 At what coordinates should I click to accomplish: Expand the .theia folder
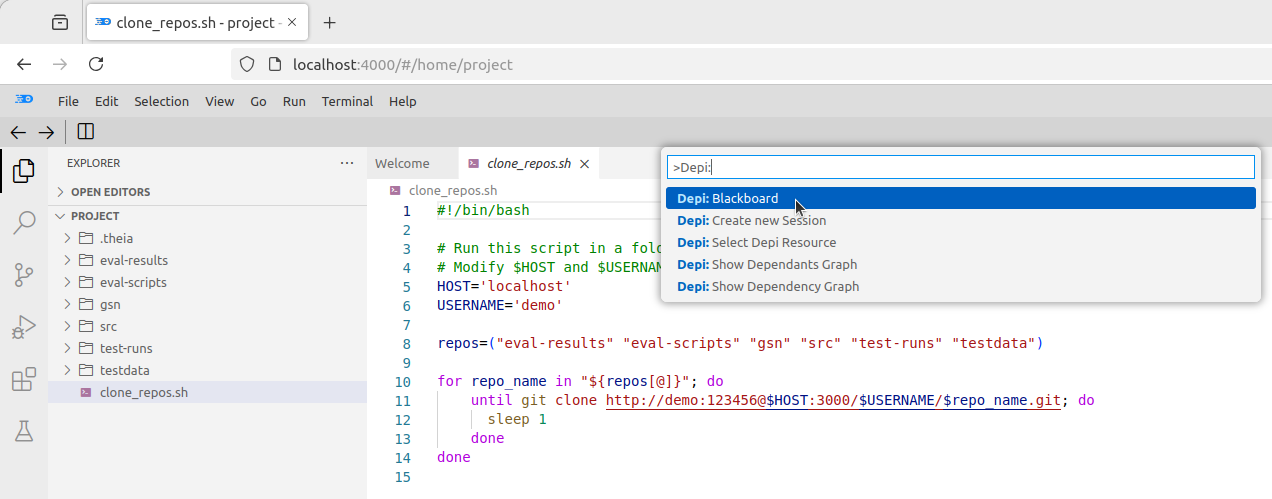point(67,238)
